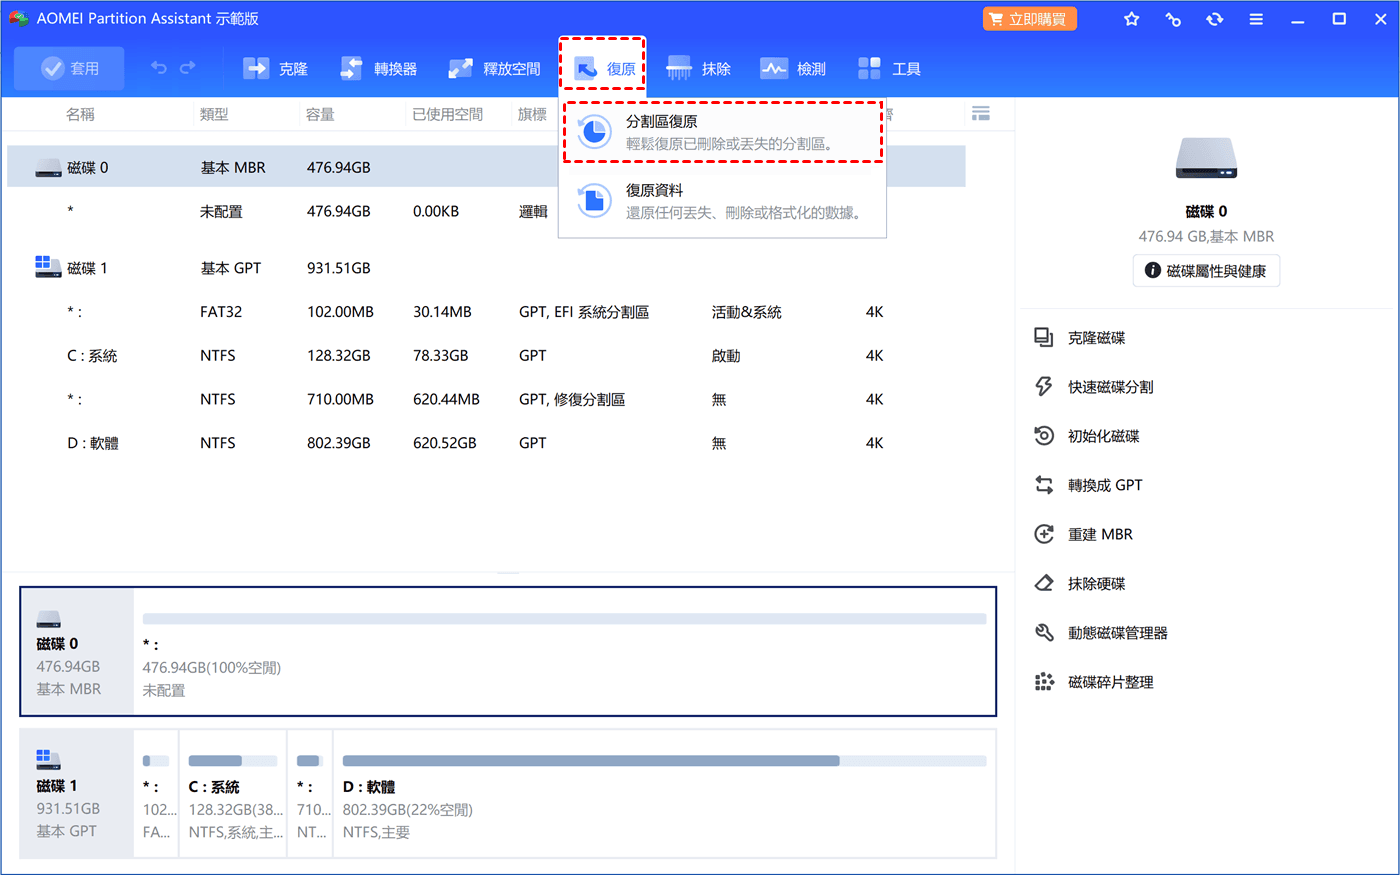
Task: Click the large Disk 0 drive image in side panel
Action: [x=1206, y=159]
